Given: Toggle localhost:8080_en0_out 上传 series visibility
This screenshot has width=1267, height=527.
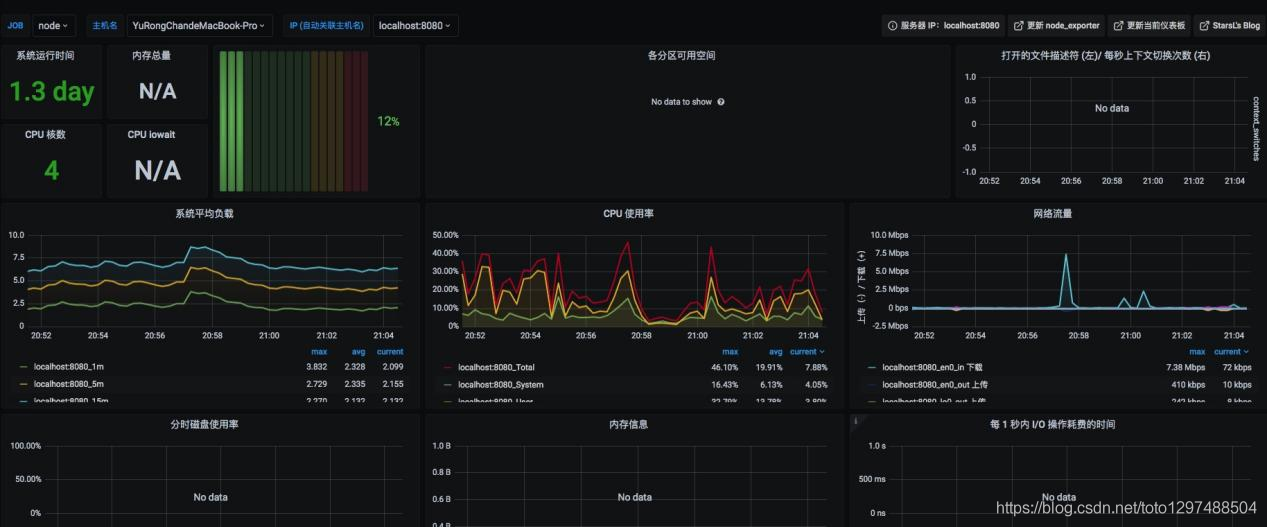Looking at the screenshot, I should 932,384.
